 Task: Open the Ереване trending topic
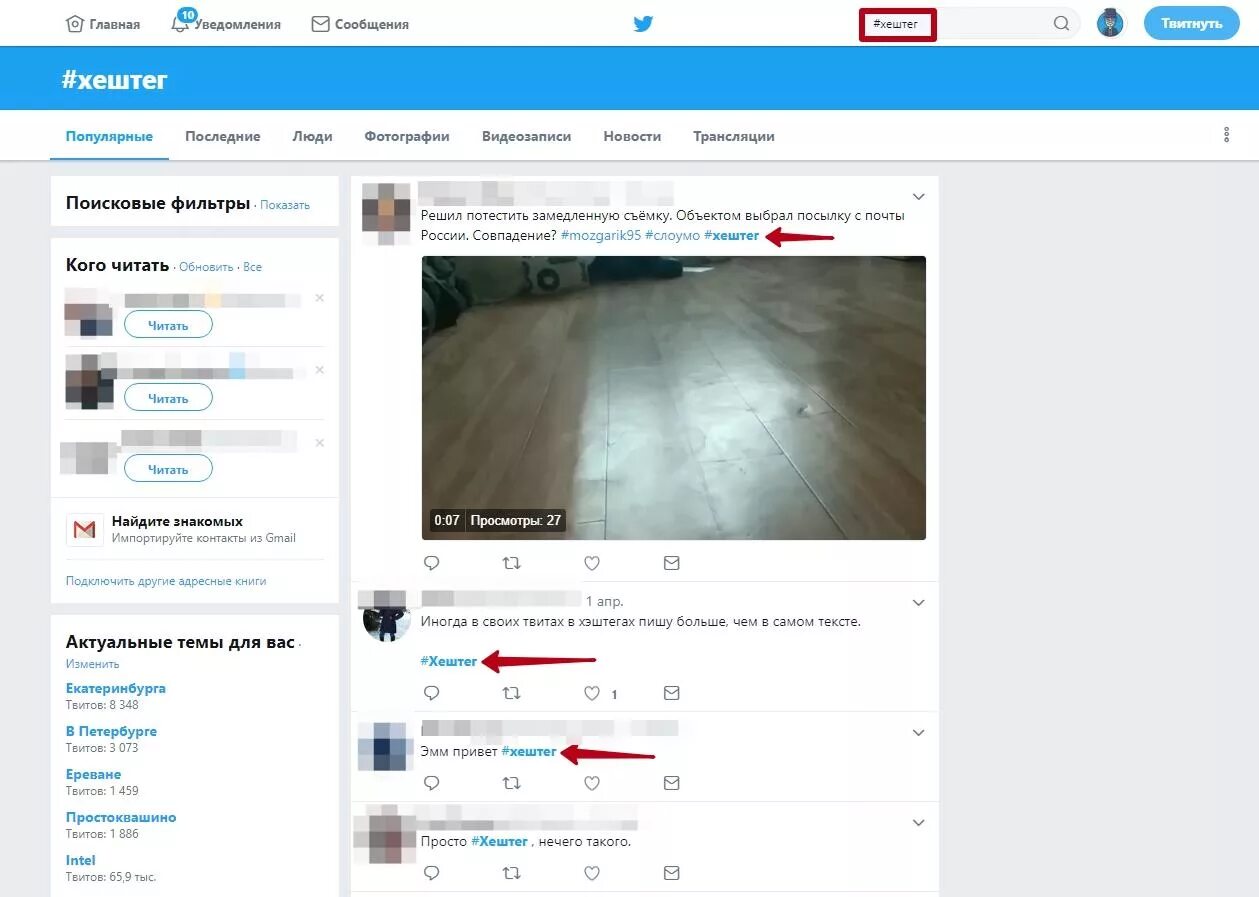click(x=93, y=774)
